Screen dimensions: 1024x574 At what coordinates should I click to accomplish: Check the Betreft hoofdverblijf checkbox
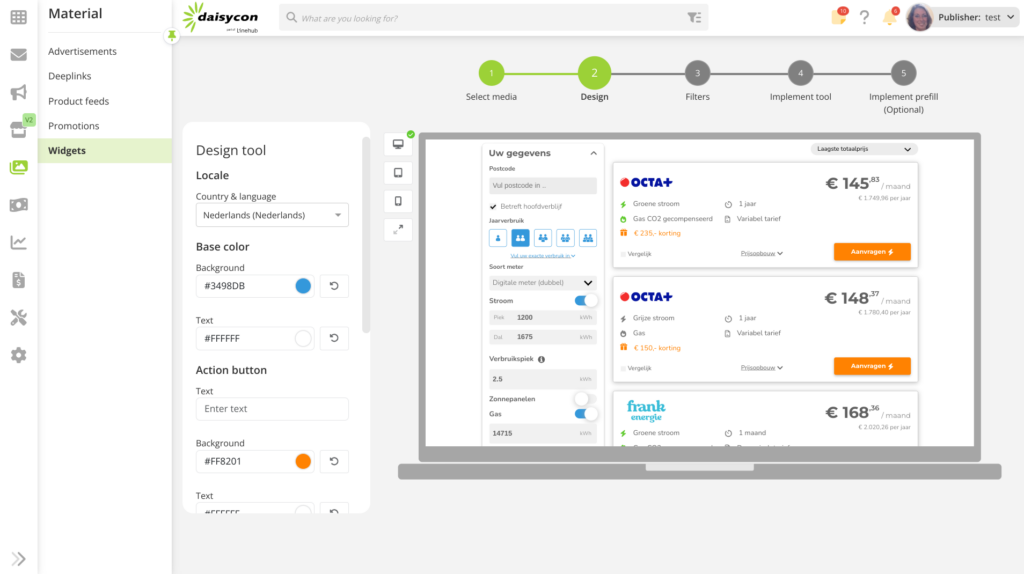493,206
